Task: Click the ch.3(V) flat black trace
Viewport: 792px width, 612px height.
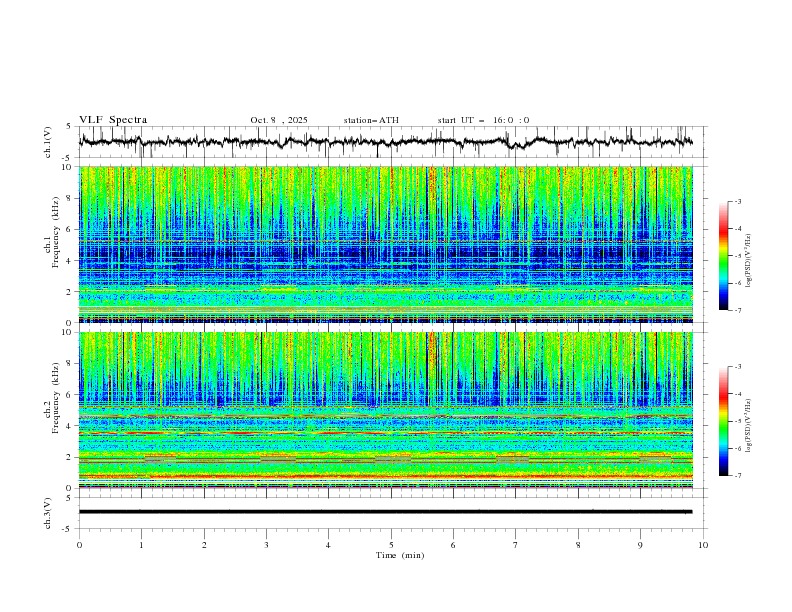Action: tap(386, 512)
